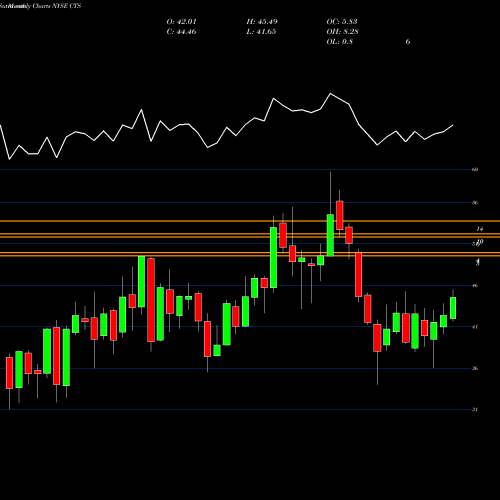Screen dimensions: 500x500
Task: Click the '46' price axis label
Action: (x=475, y=285)
